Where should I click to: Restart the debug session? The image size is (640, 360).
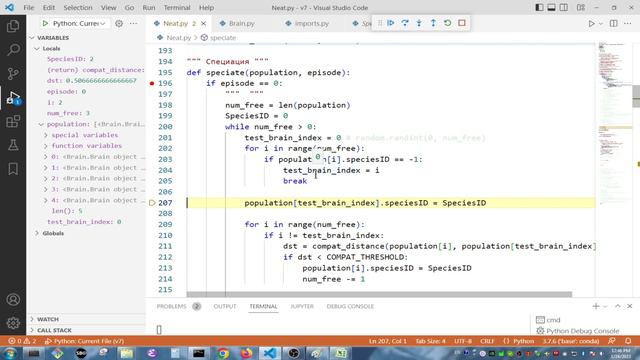[447, 23]
